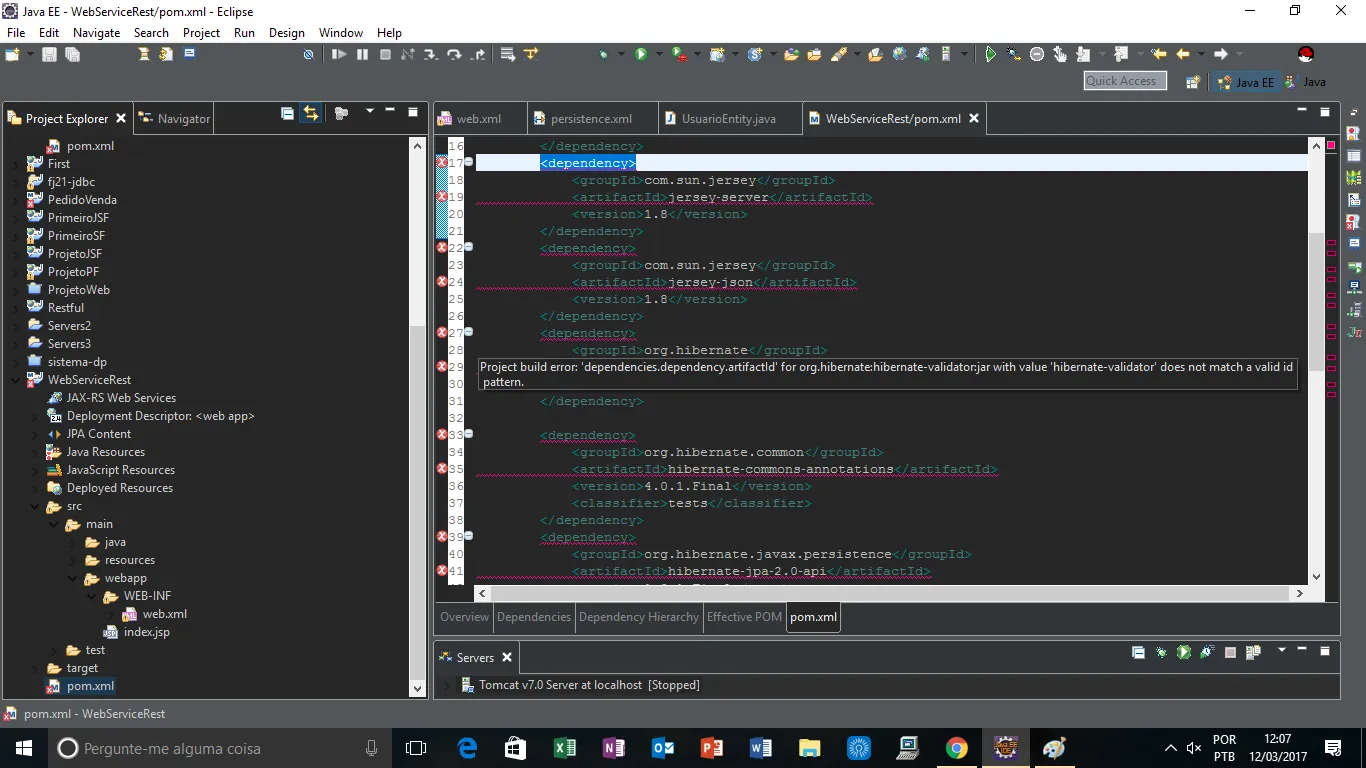Select index.jsp in the project tree

146,632
